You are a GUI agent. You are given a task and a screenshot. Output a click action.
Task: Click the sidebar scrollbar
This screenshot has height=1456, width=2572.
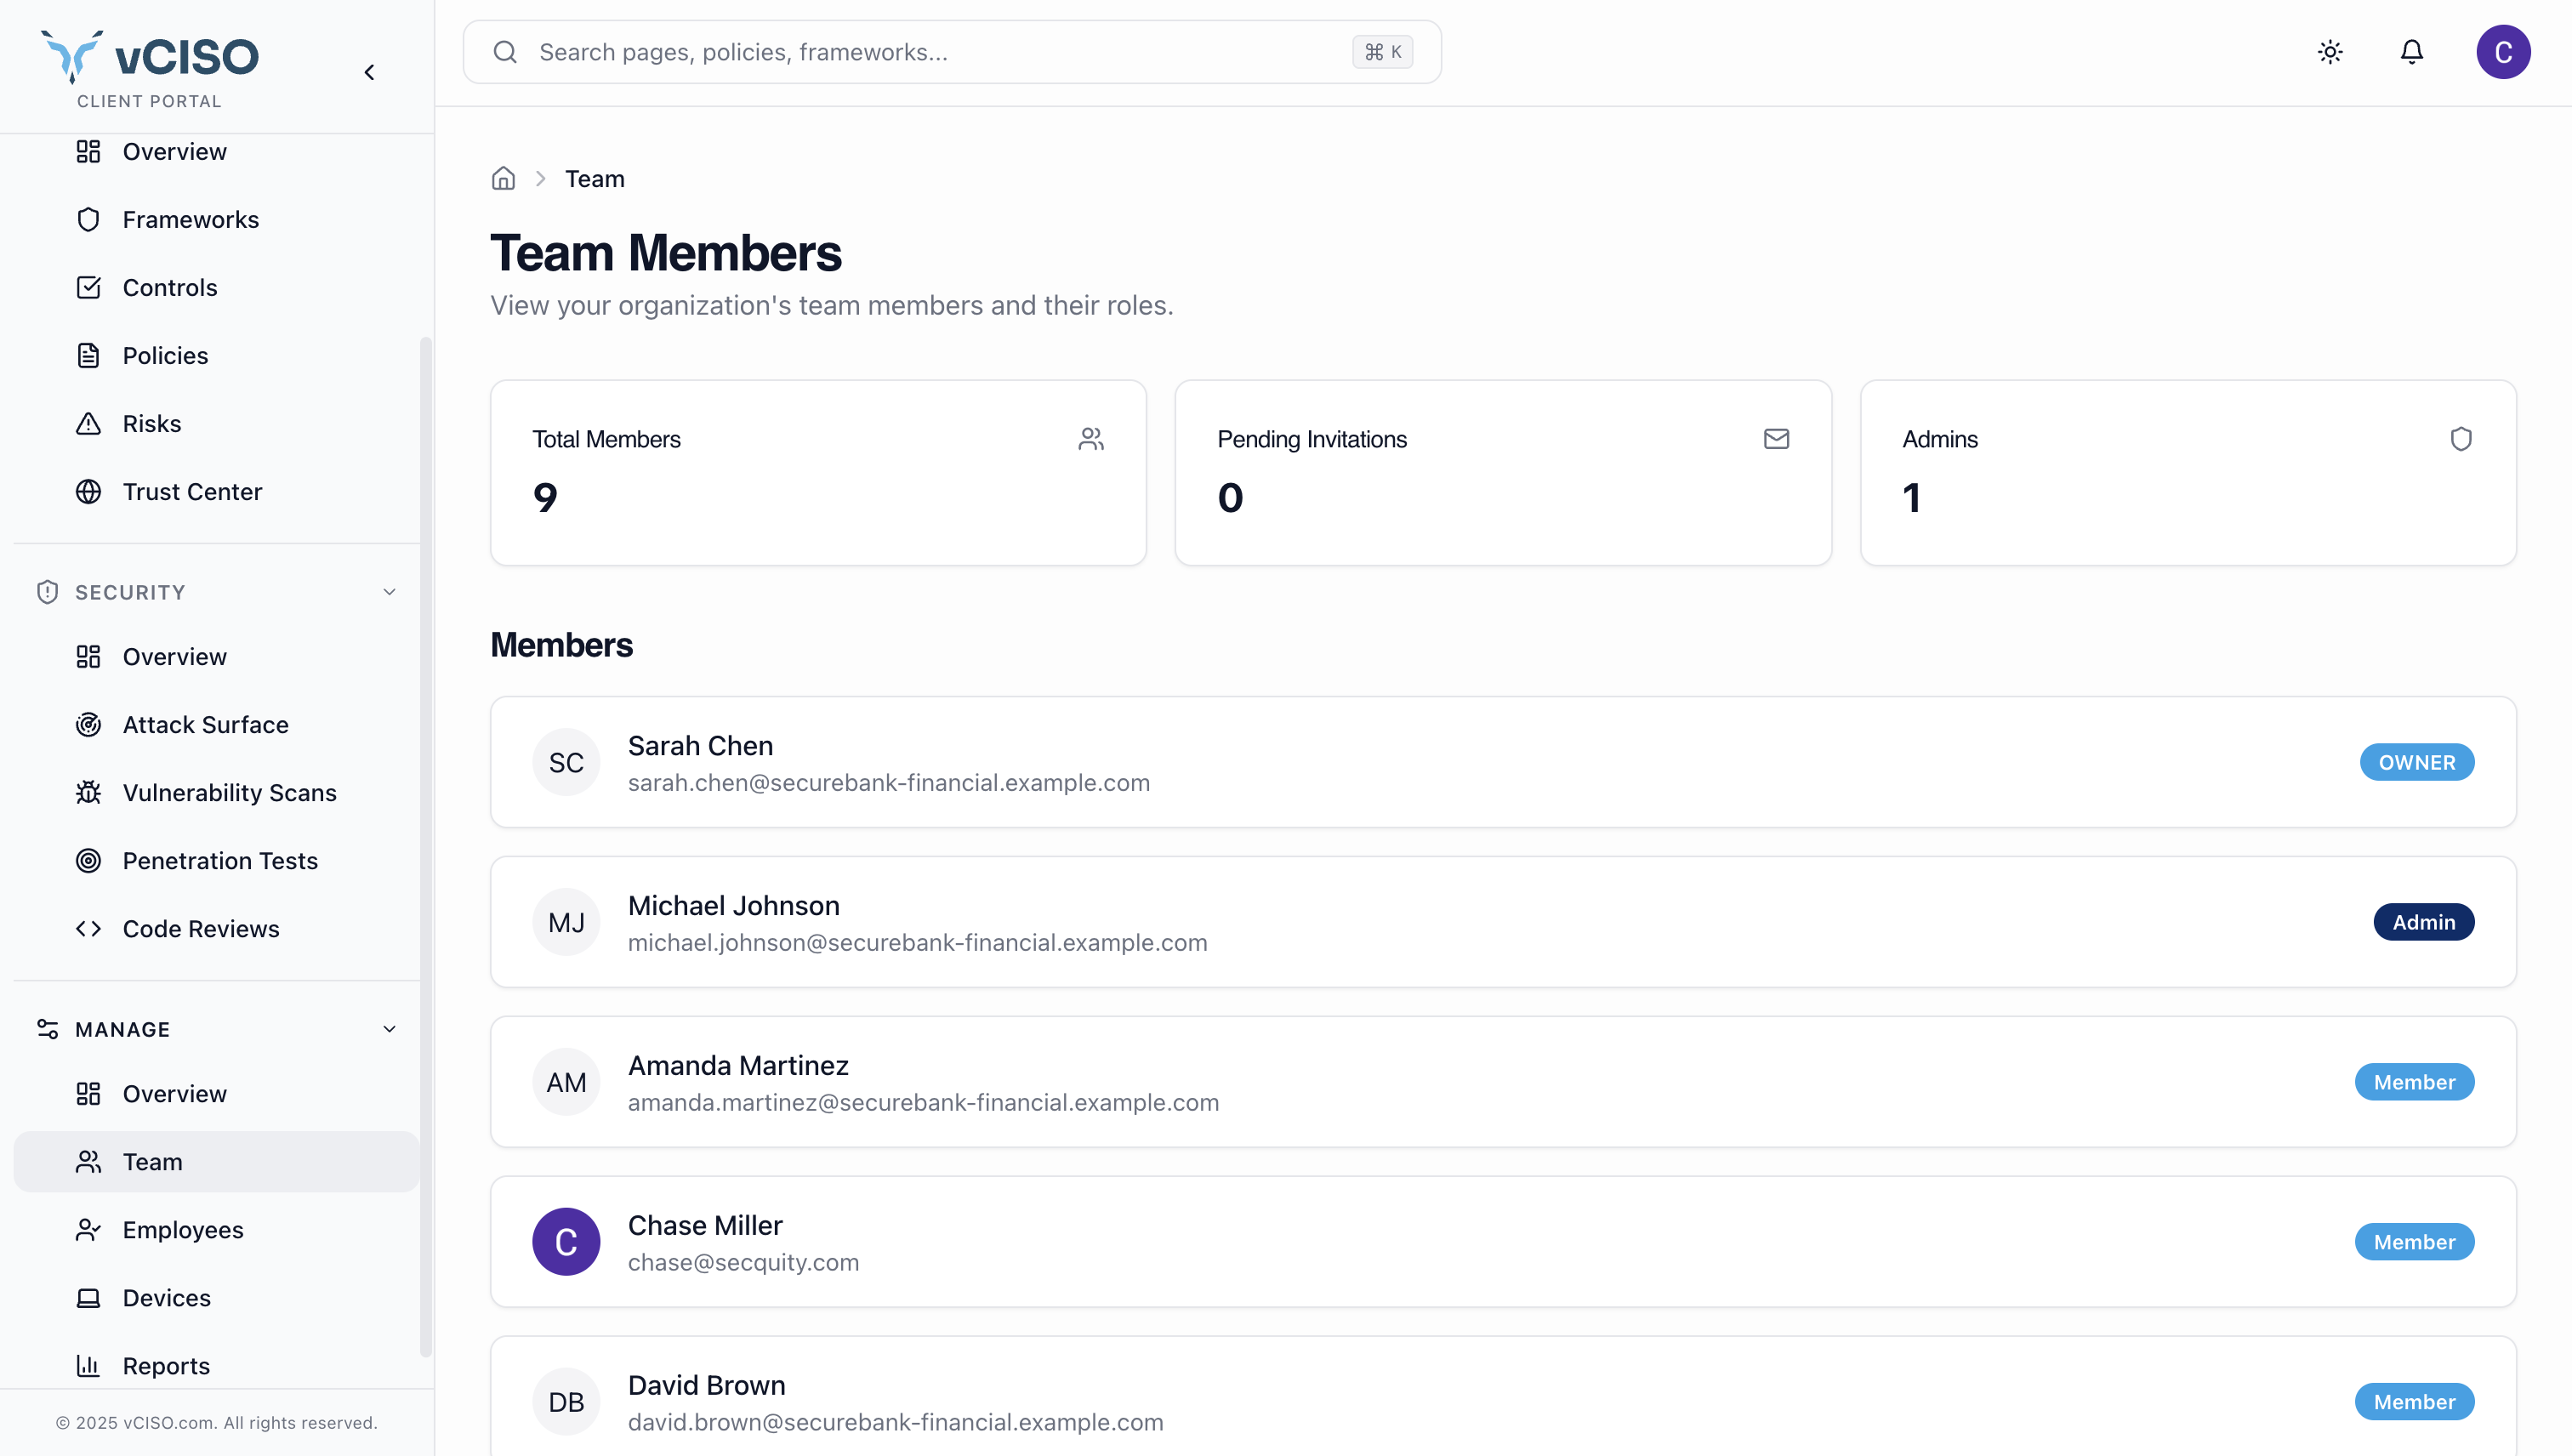426,847
